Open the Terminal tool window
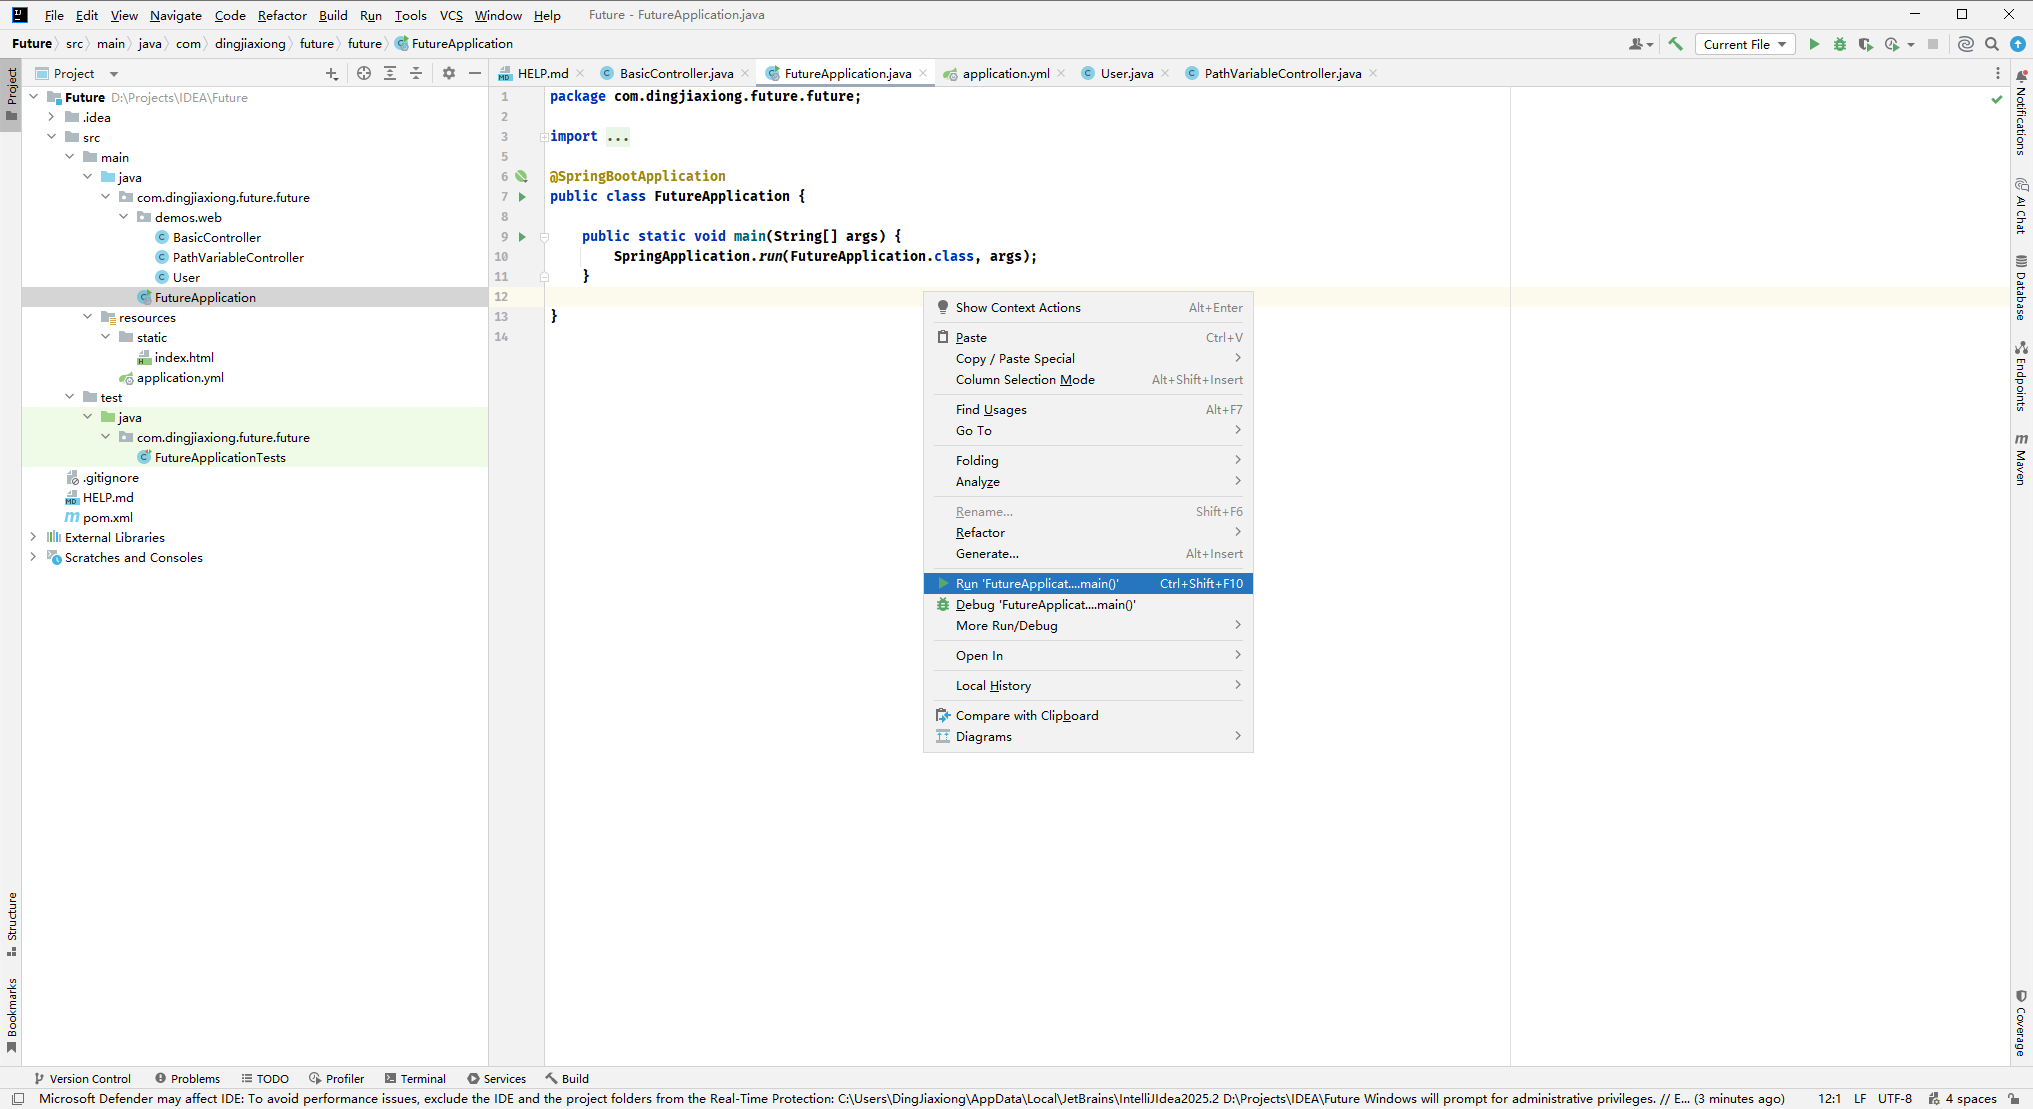The image size is (2033, 1109). pos(415,1078)
